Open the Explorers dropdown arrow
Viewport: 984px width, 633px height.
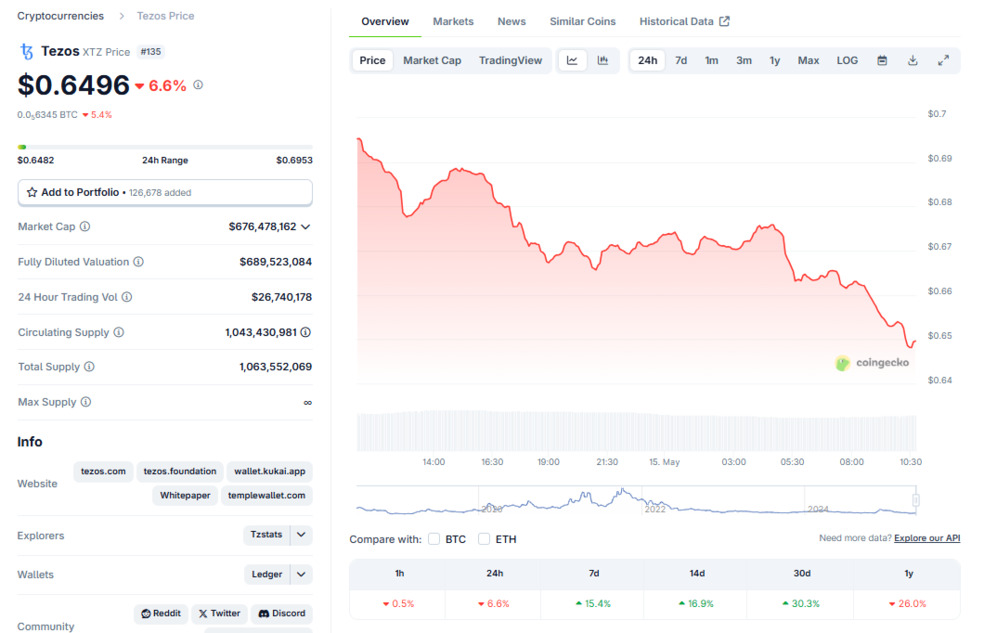point(301,535)
